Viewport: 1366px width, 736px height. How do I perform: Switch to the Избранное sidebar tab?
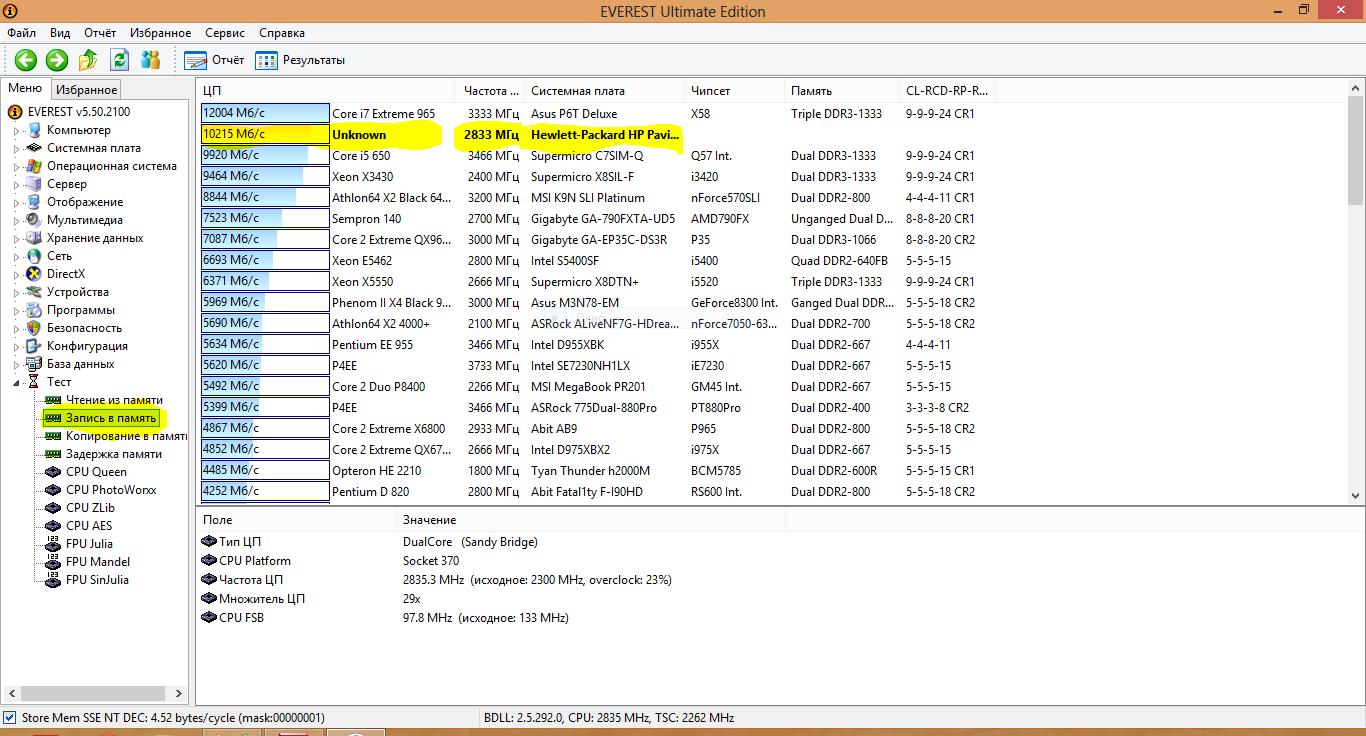pos(86,90)
